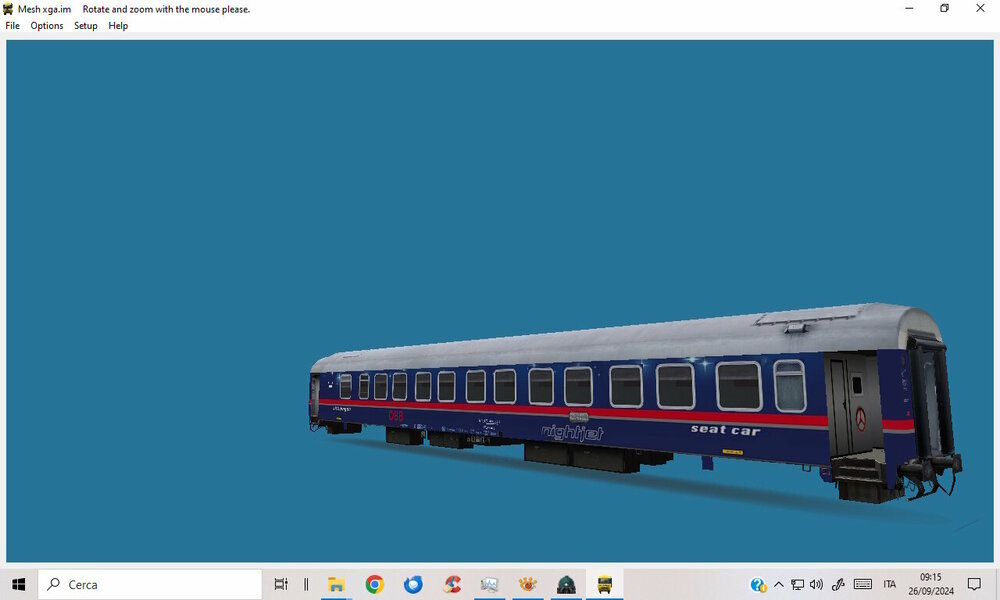
Task: Open the Help menu
Action: [118, 26]
